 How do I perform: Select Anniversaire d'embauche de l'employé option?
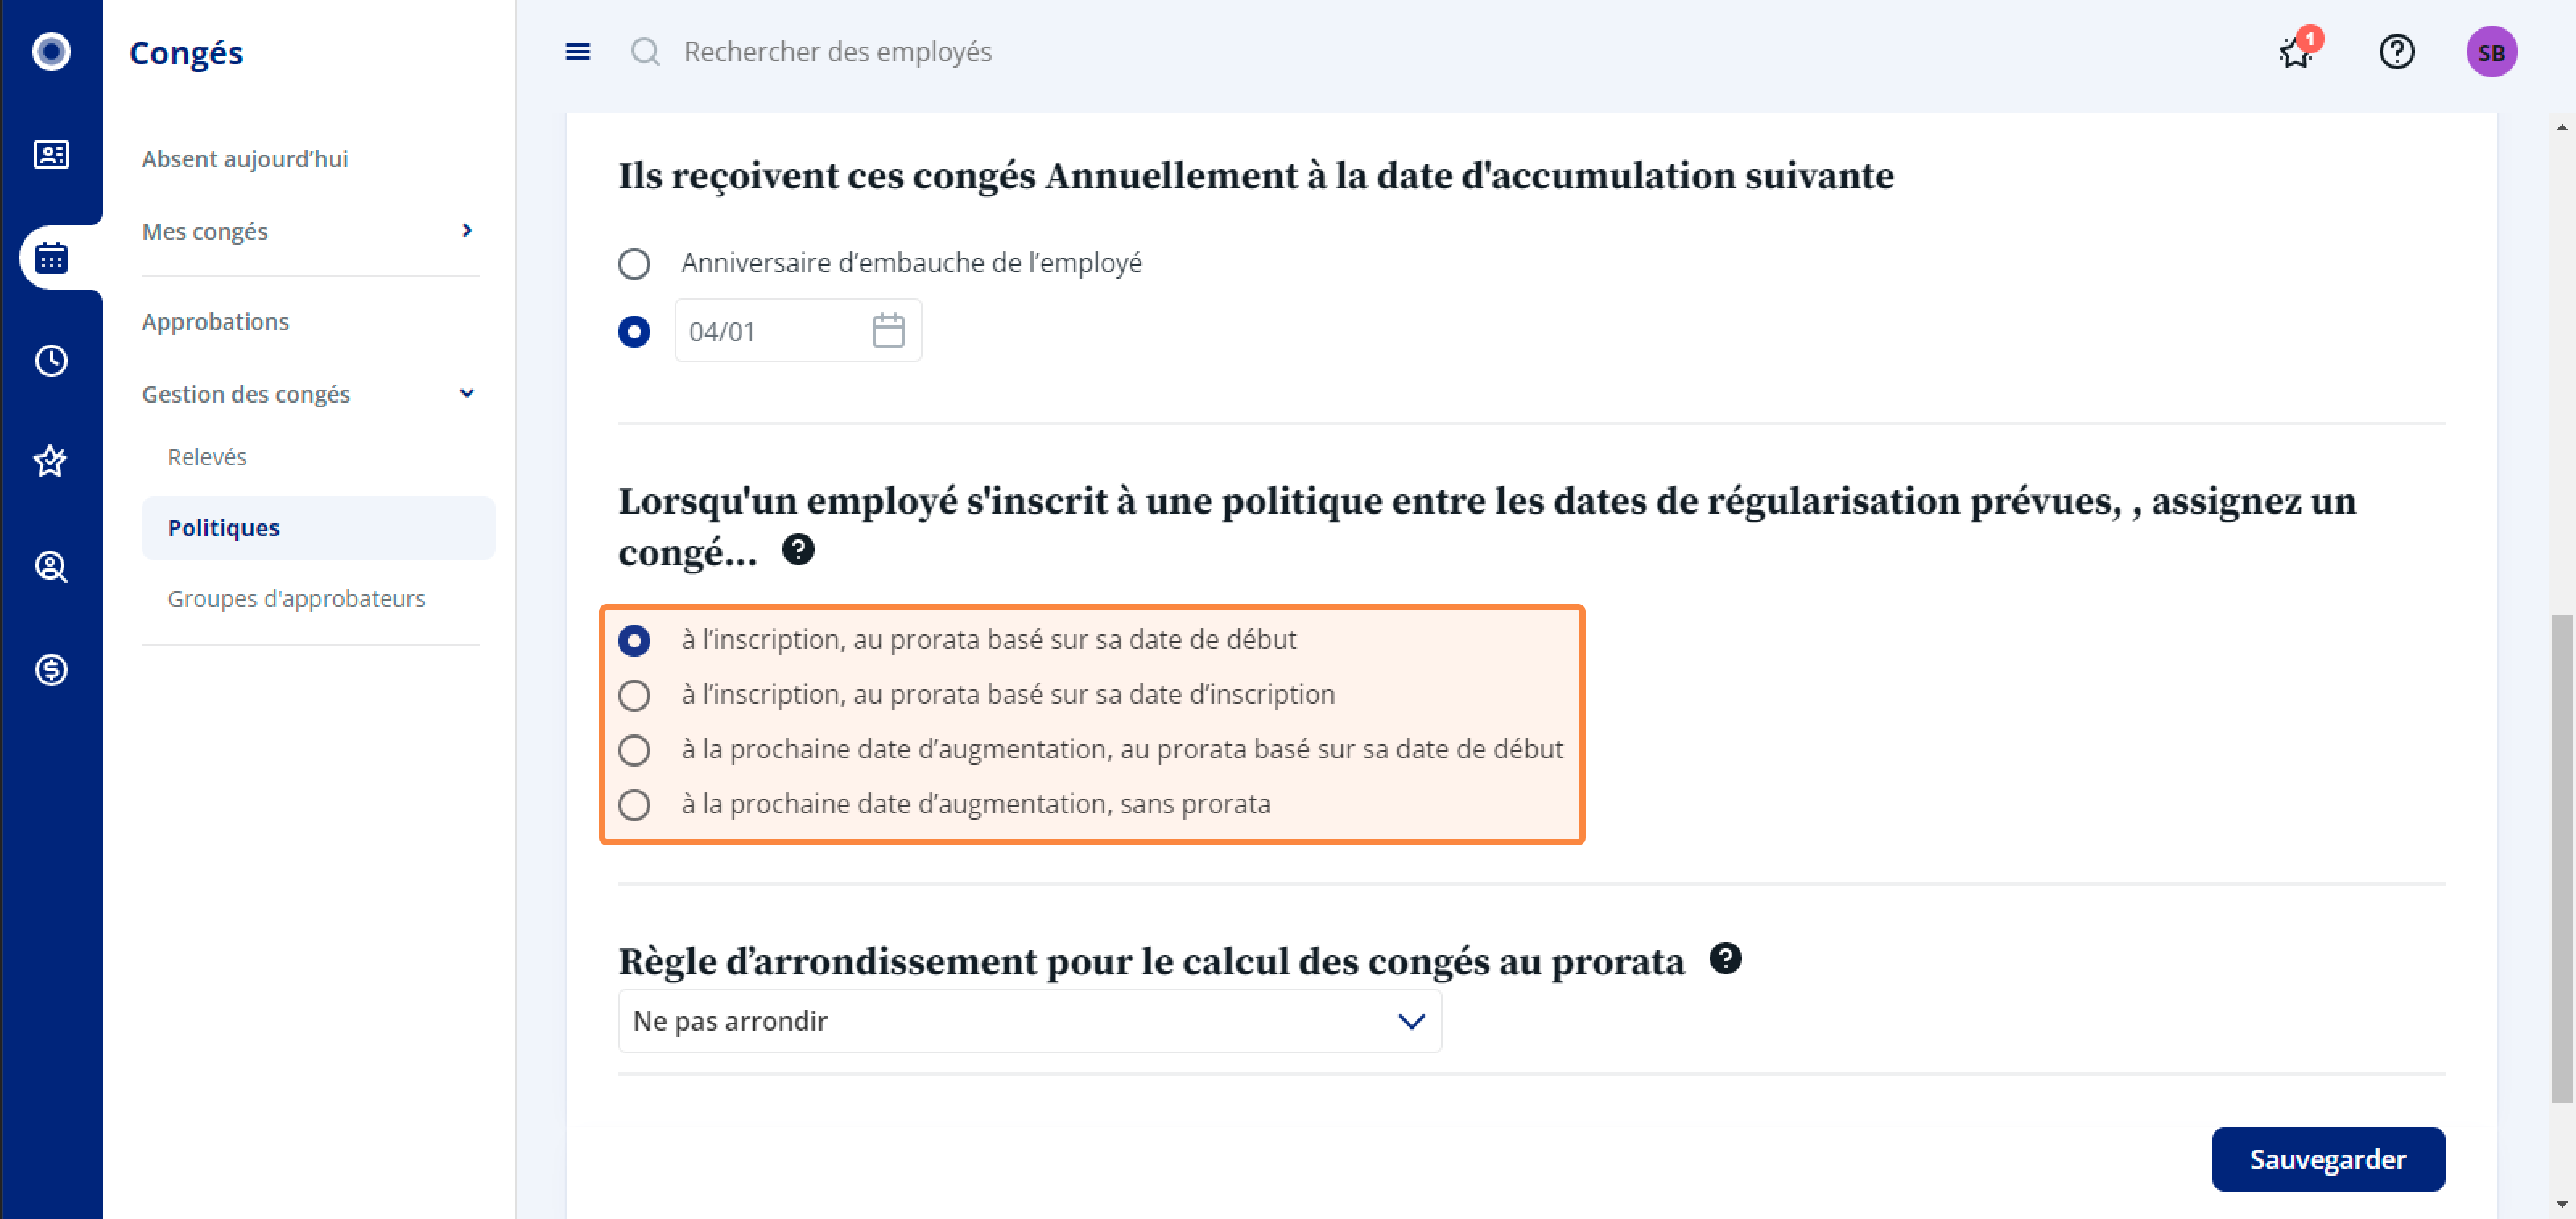633,264
